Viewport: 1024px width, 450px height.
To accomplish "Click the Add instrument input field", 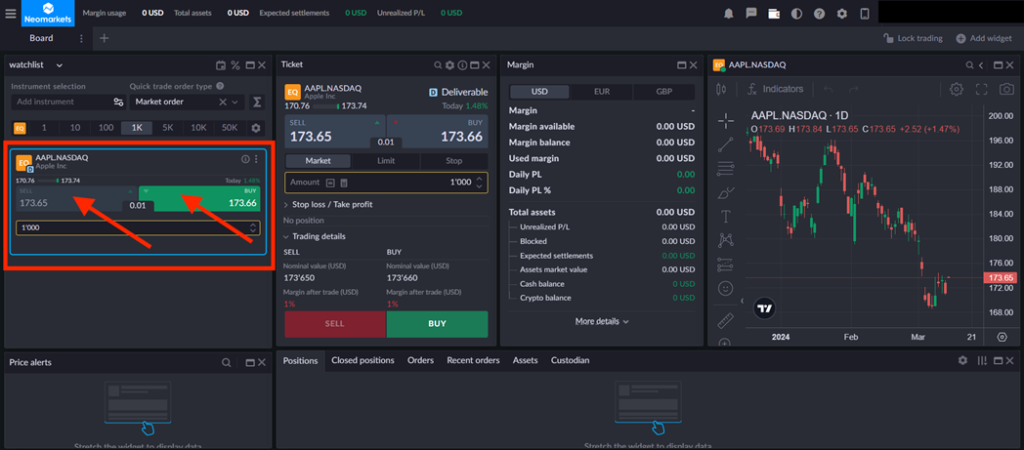I will (60, 102).
